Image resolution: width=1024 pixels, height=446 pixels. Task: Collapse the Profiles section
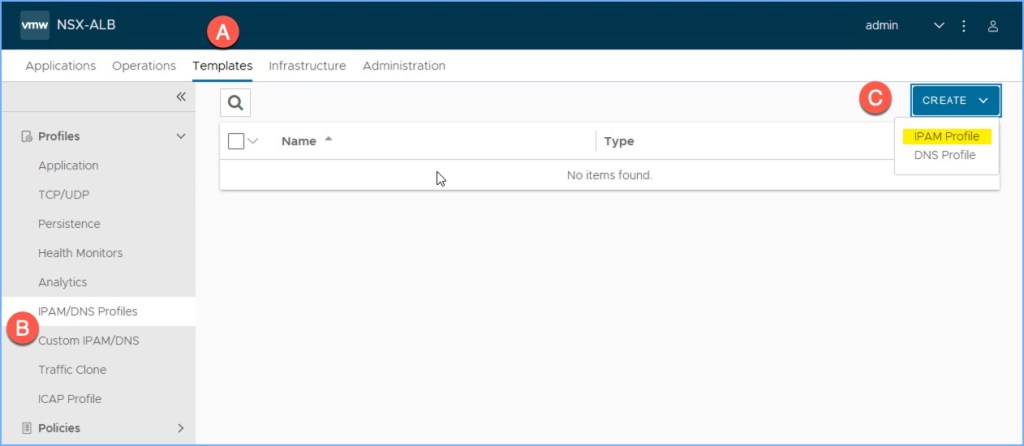pos(181,136)
